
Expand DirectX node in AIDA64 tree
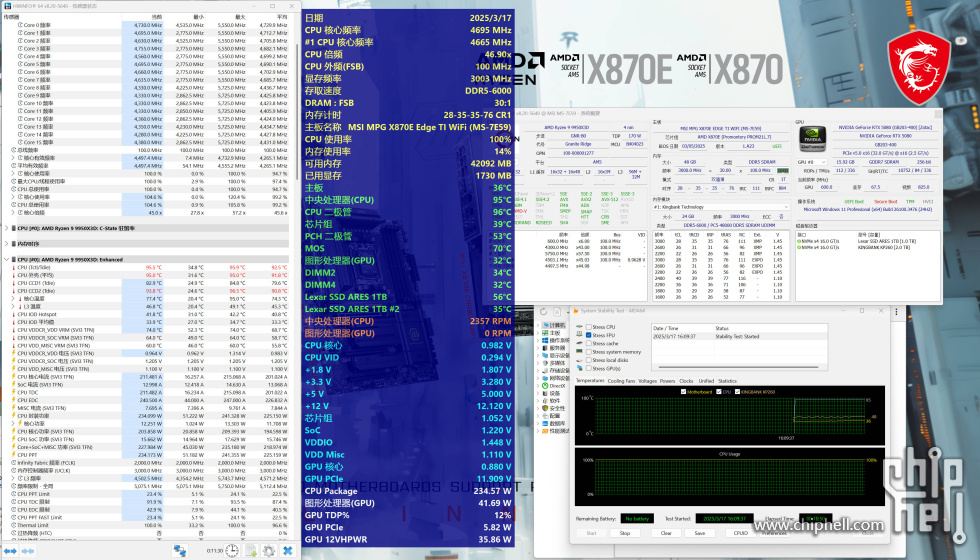click(538, 386)
